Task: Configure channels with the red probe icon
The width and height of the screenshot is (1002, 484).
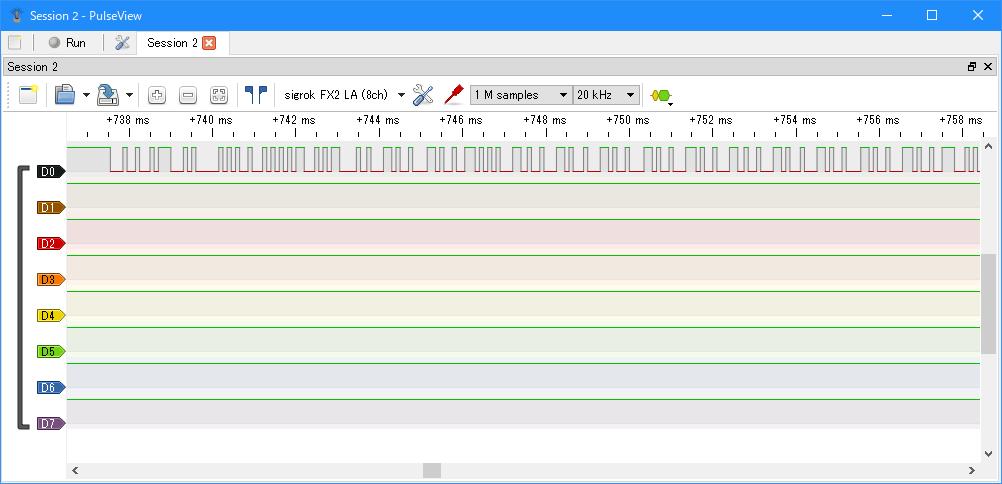Action: coord(453,95)
